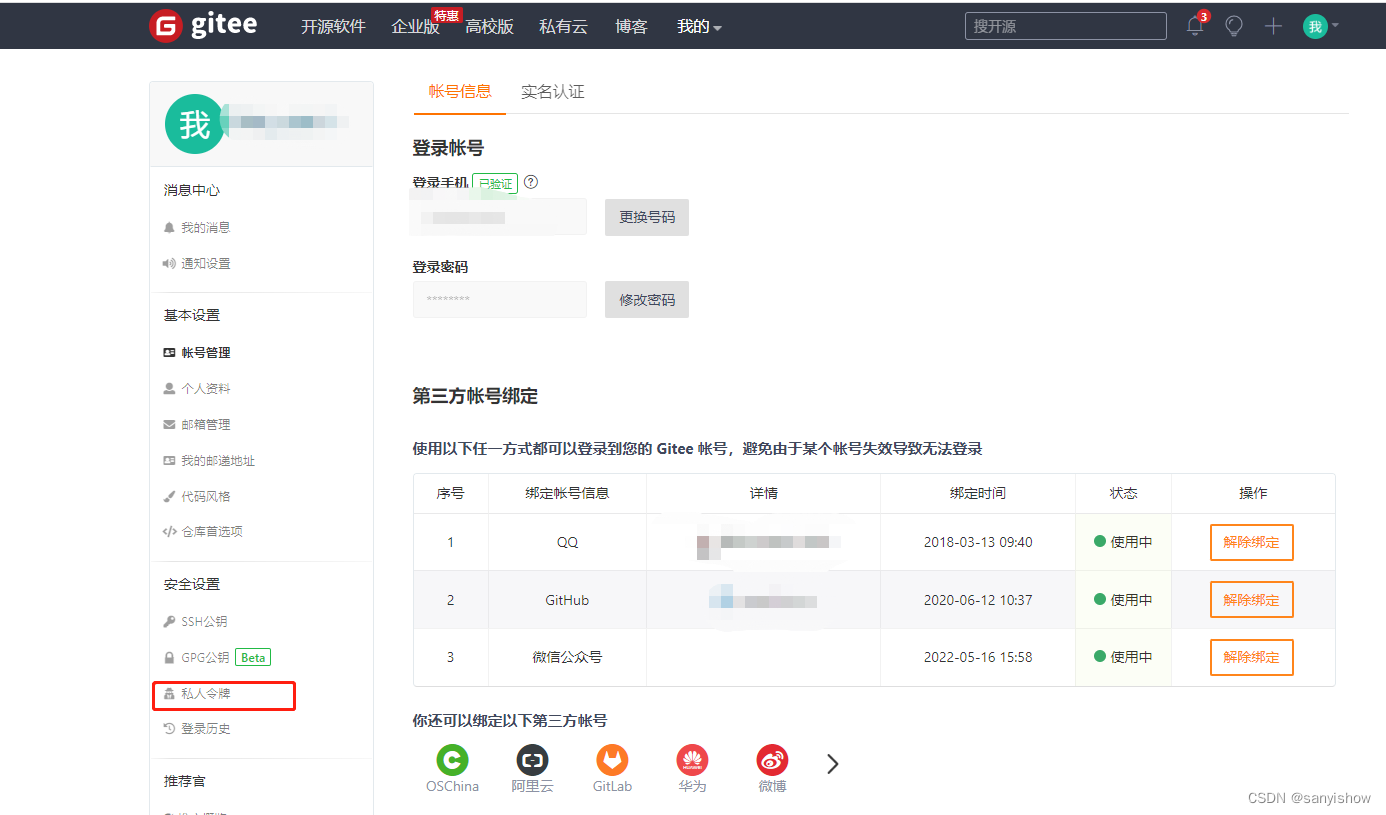
Task: Click the Gitee logo
Action: 202,25
